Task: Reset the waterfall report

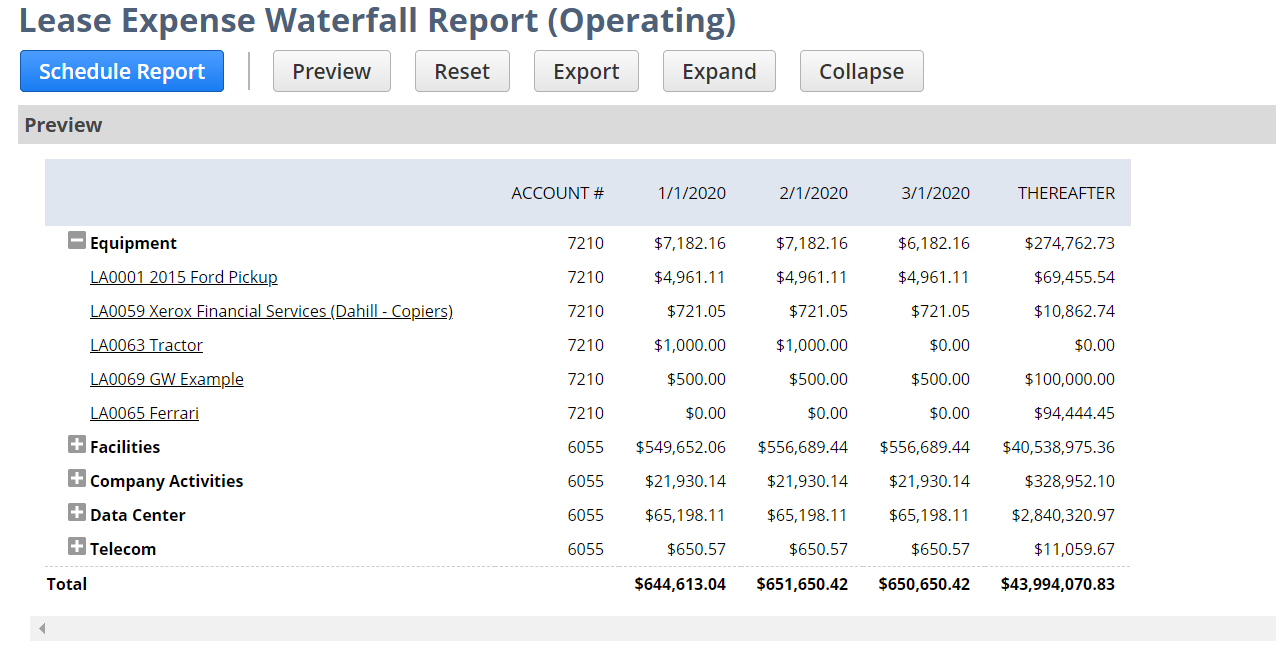Action: pyautogui.click(x=462, y=71)
